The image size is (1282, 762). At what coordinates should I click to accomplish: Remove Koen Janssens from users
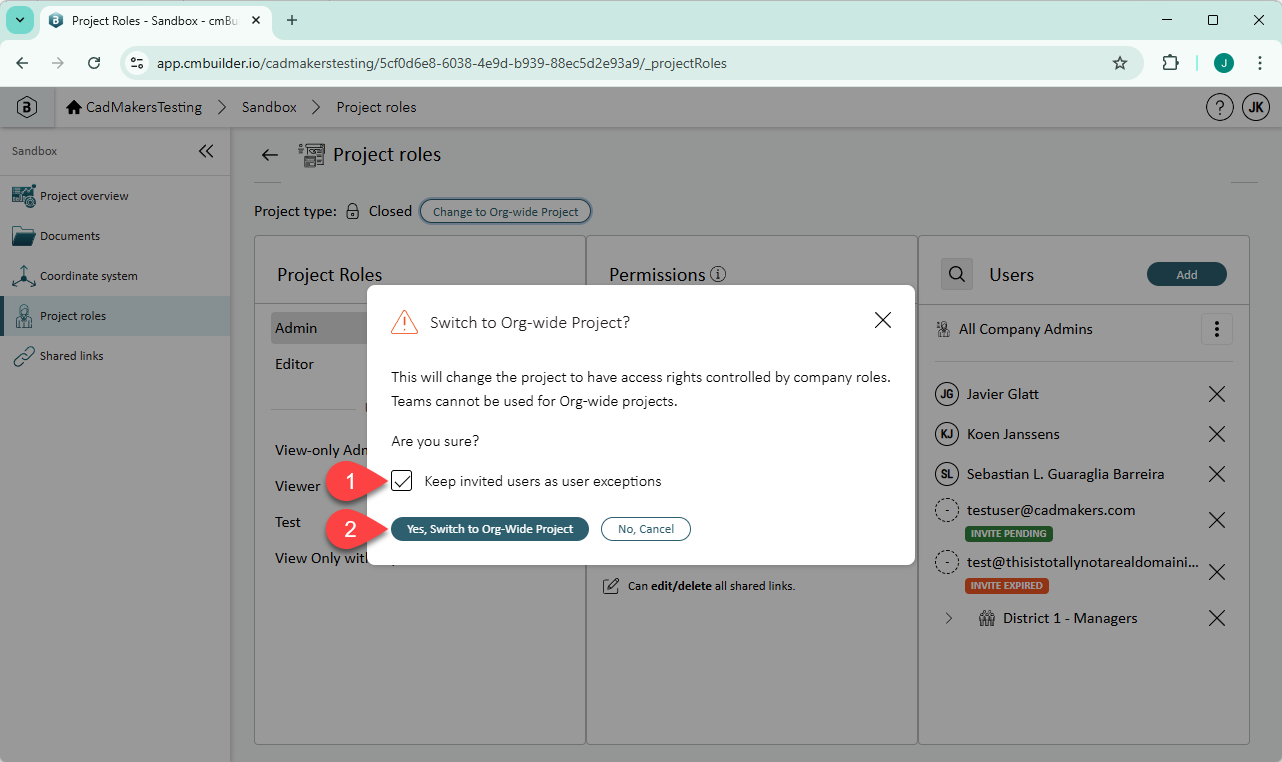point(1216,434)
